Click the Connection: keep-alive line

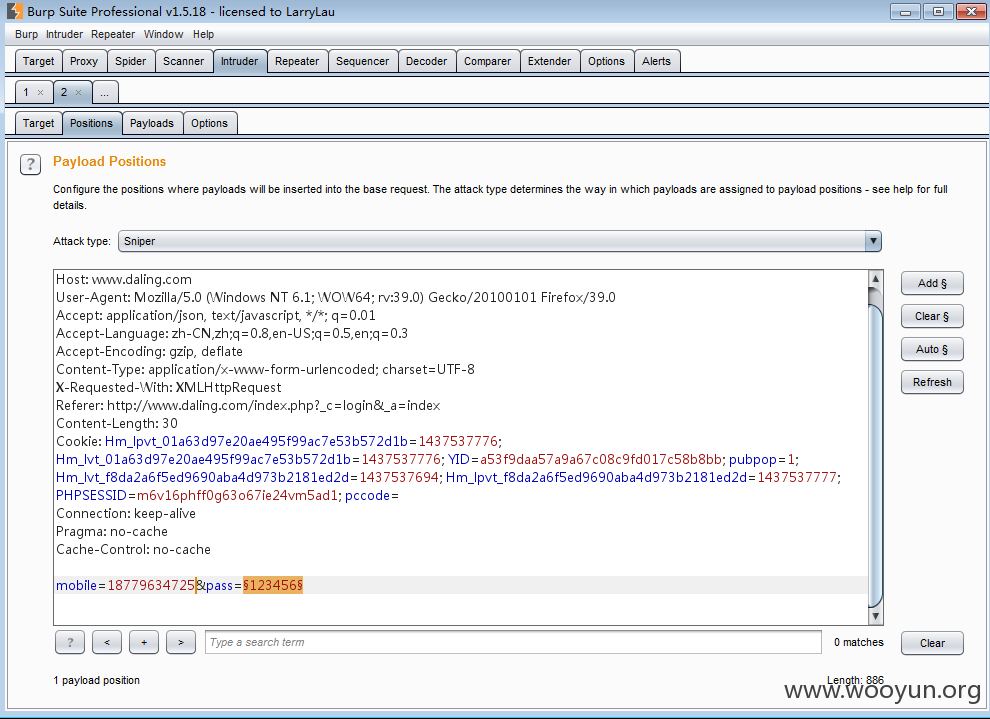[126, 513]
